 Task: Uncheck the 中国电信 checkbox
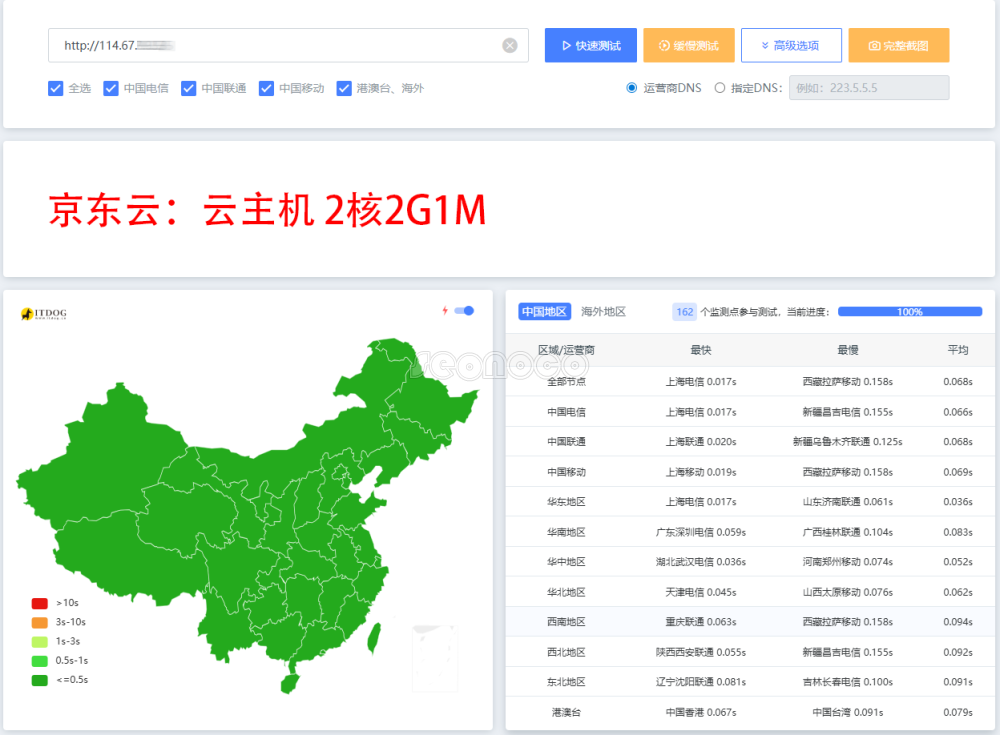[x=111, y=88]
